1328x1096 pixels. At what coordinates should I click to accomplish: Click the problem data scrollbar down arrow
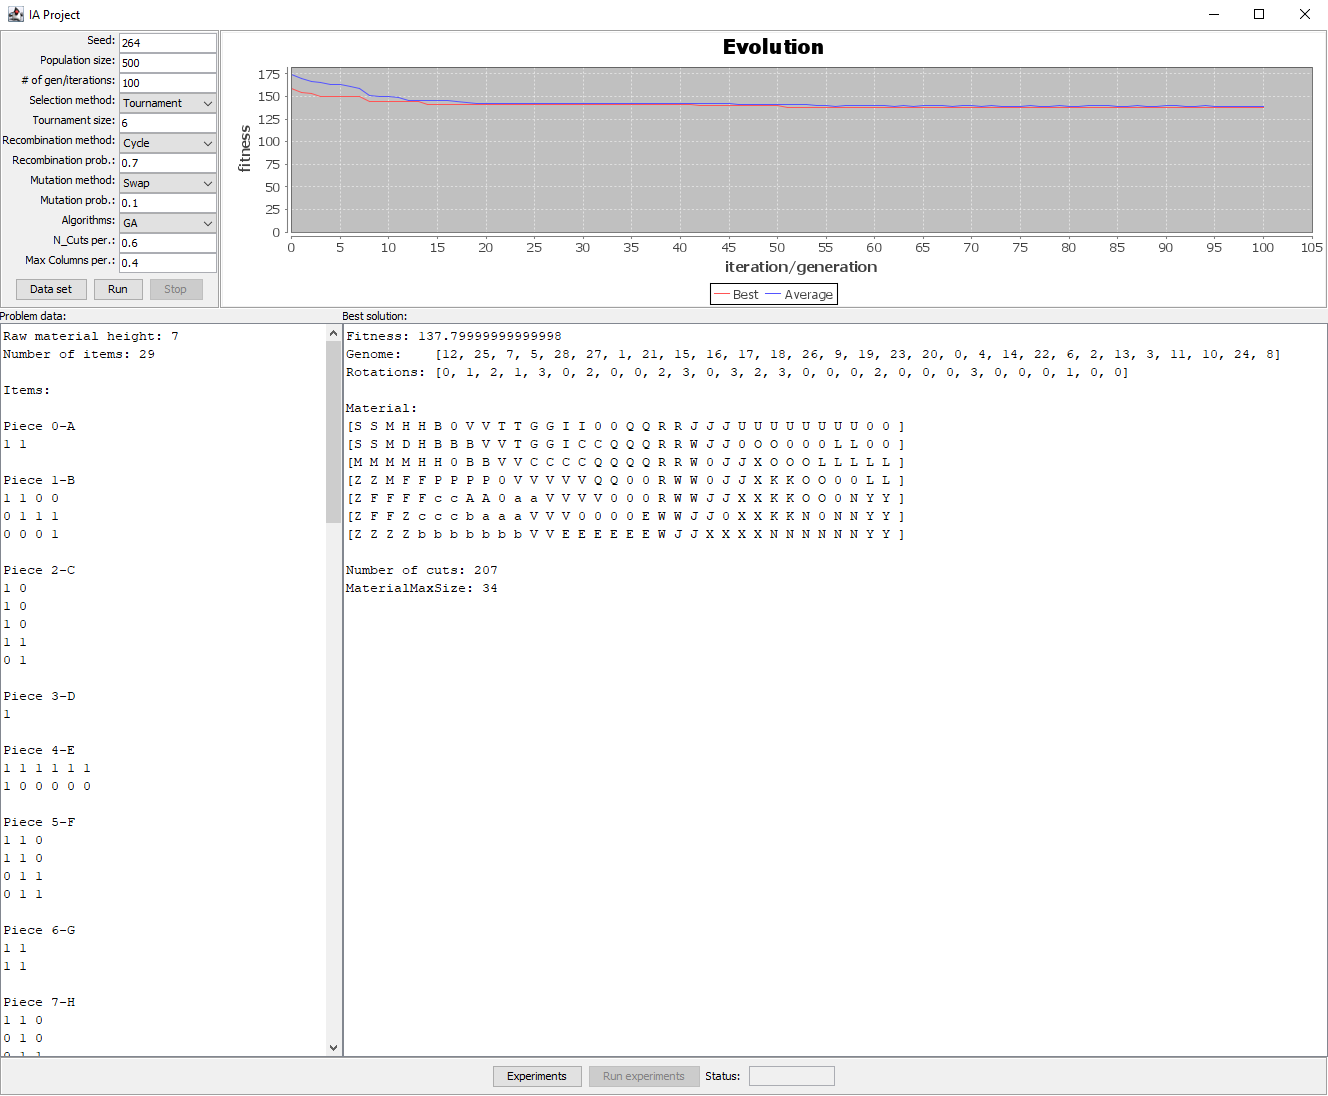[x=333, y=1047]
